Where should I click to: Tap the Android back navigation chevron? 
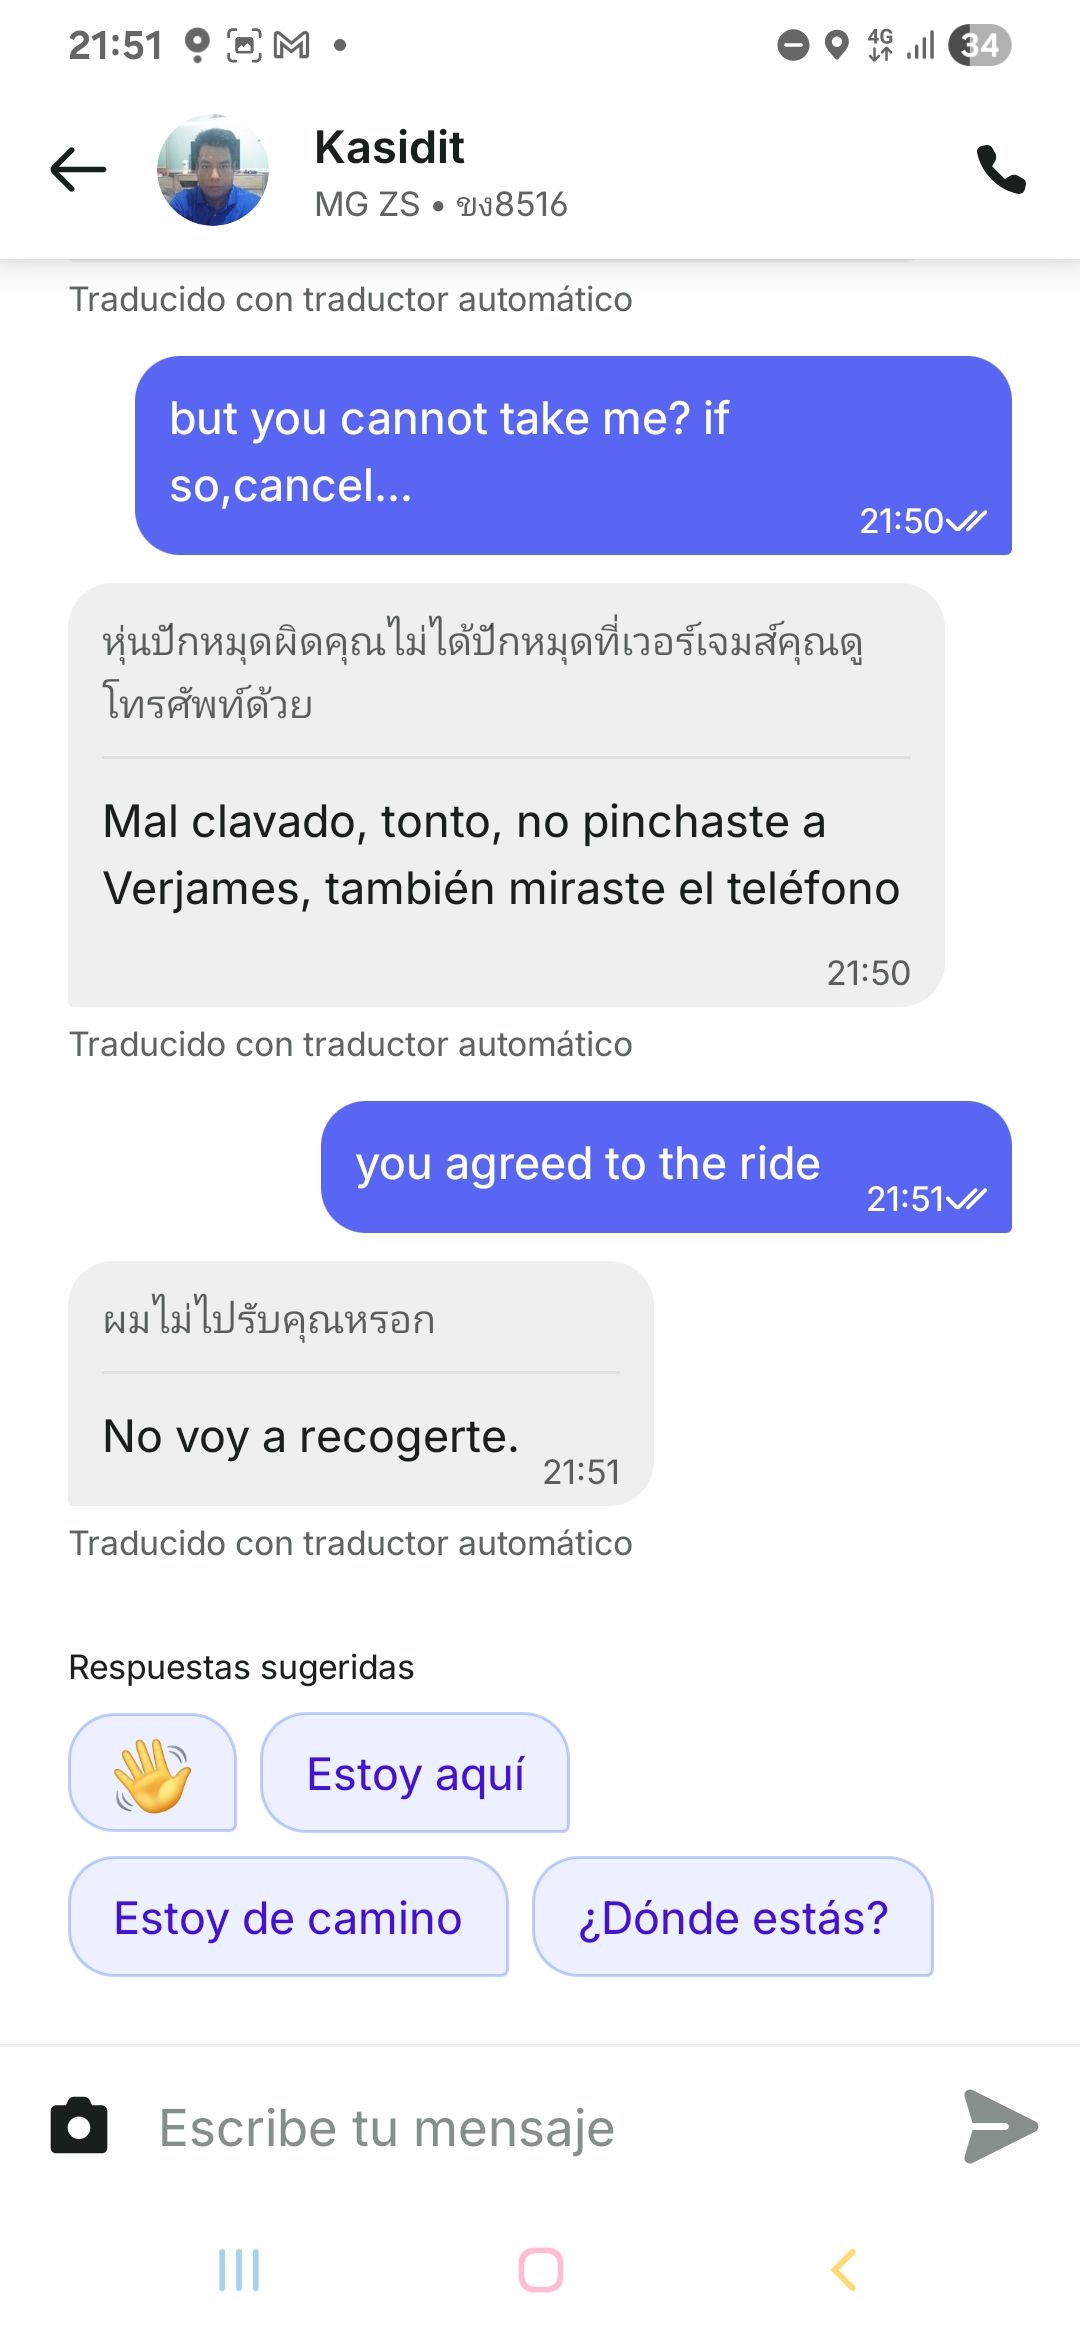843,2270
